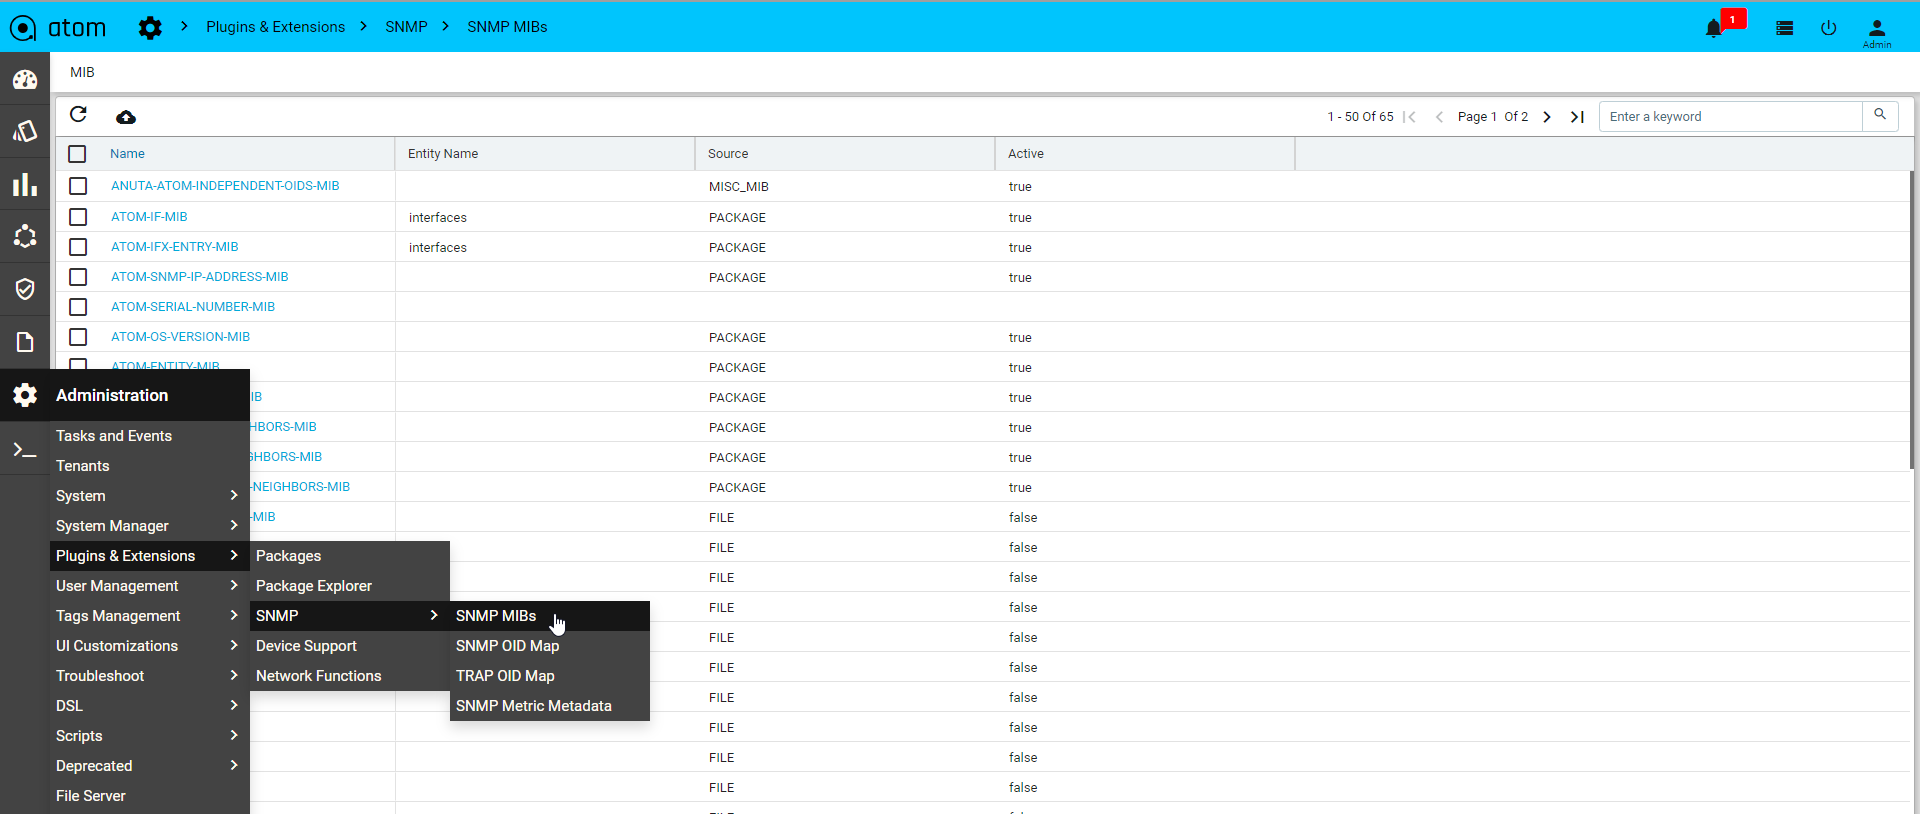The width and height of the screenshot is (1920, 814).
Task: Jump to last page of results
Action: click(1577, 117)
